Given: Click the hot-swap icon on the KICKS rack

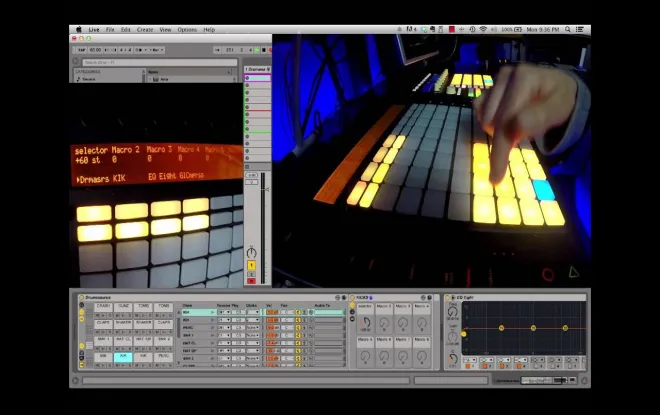Looking at the screenshot, I should point(423,298).
